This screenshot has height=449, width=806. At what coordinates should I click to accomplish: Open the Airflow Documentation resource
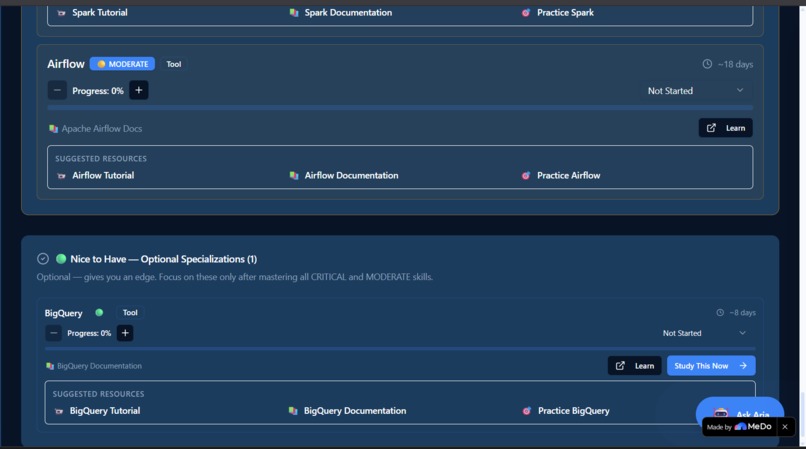click(x=351, y=175)
